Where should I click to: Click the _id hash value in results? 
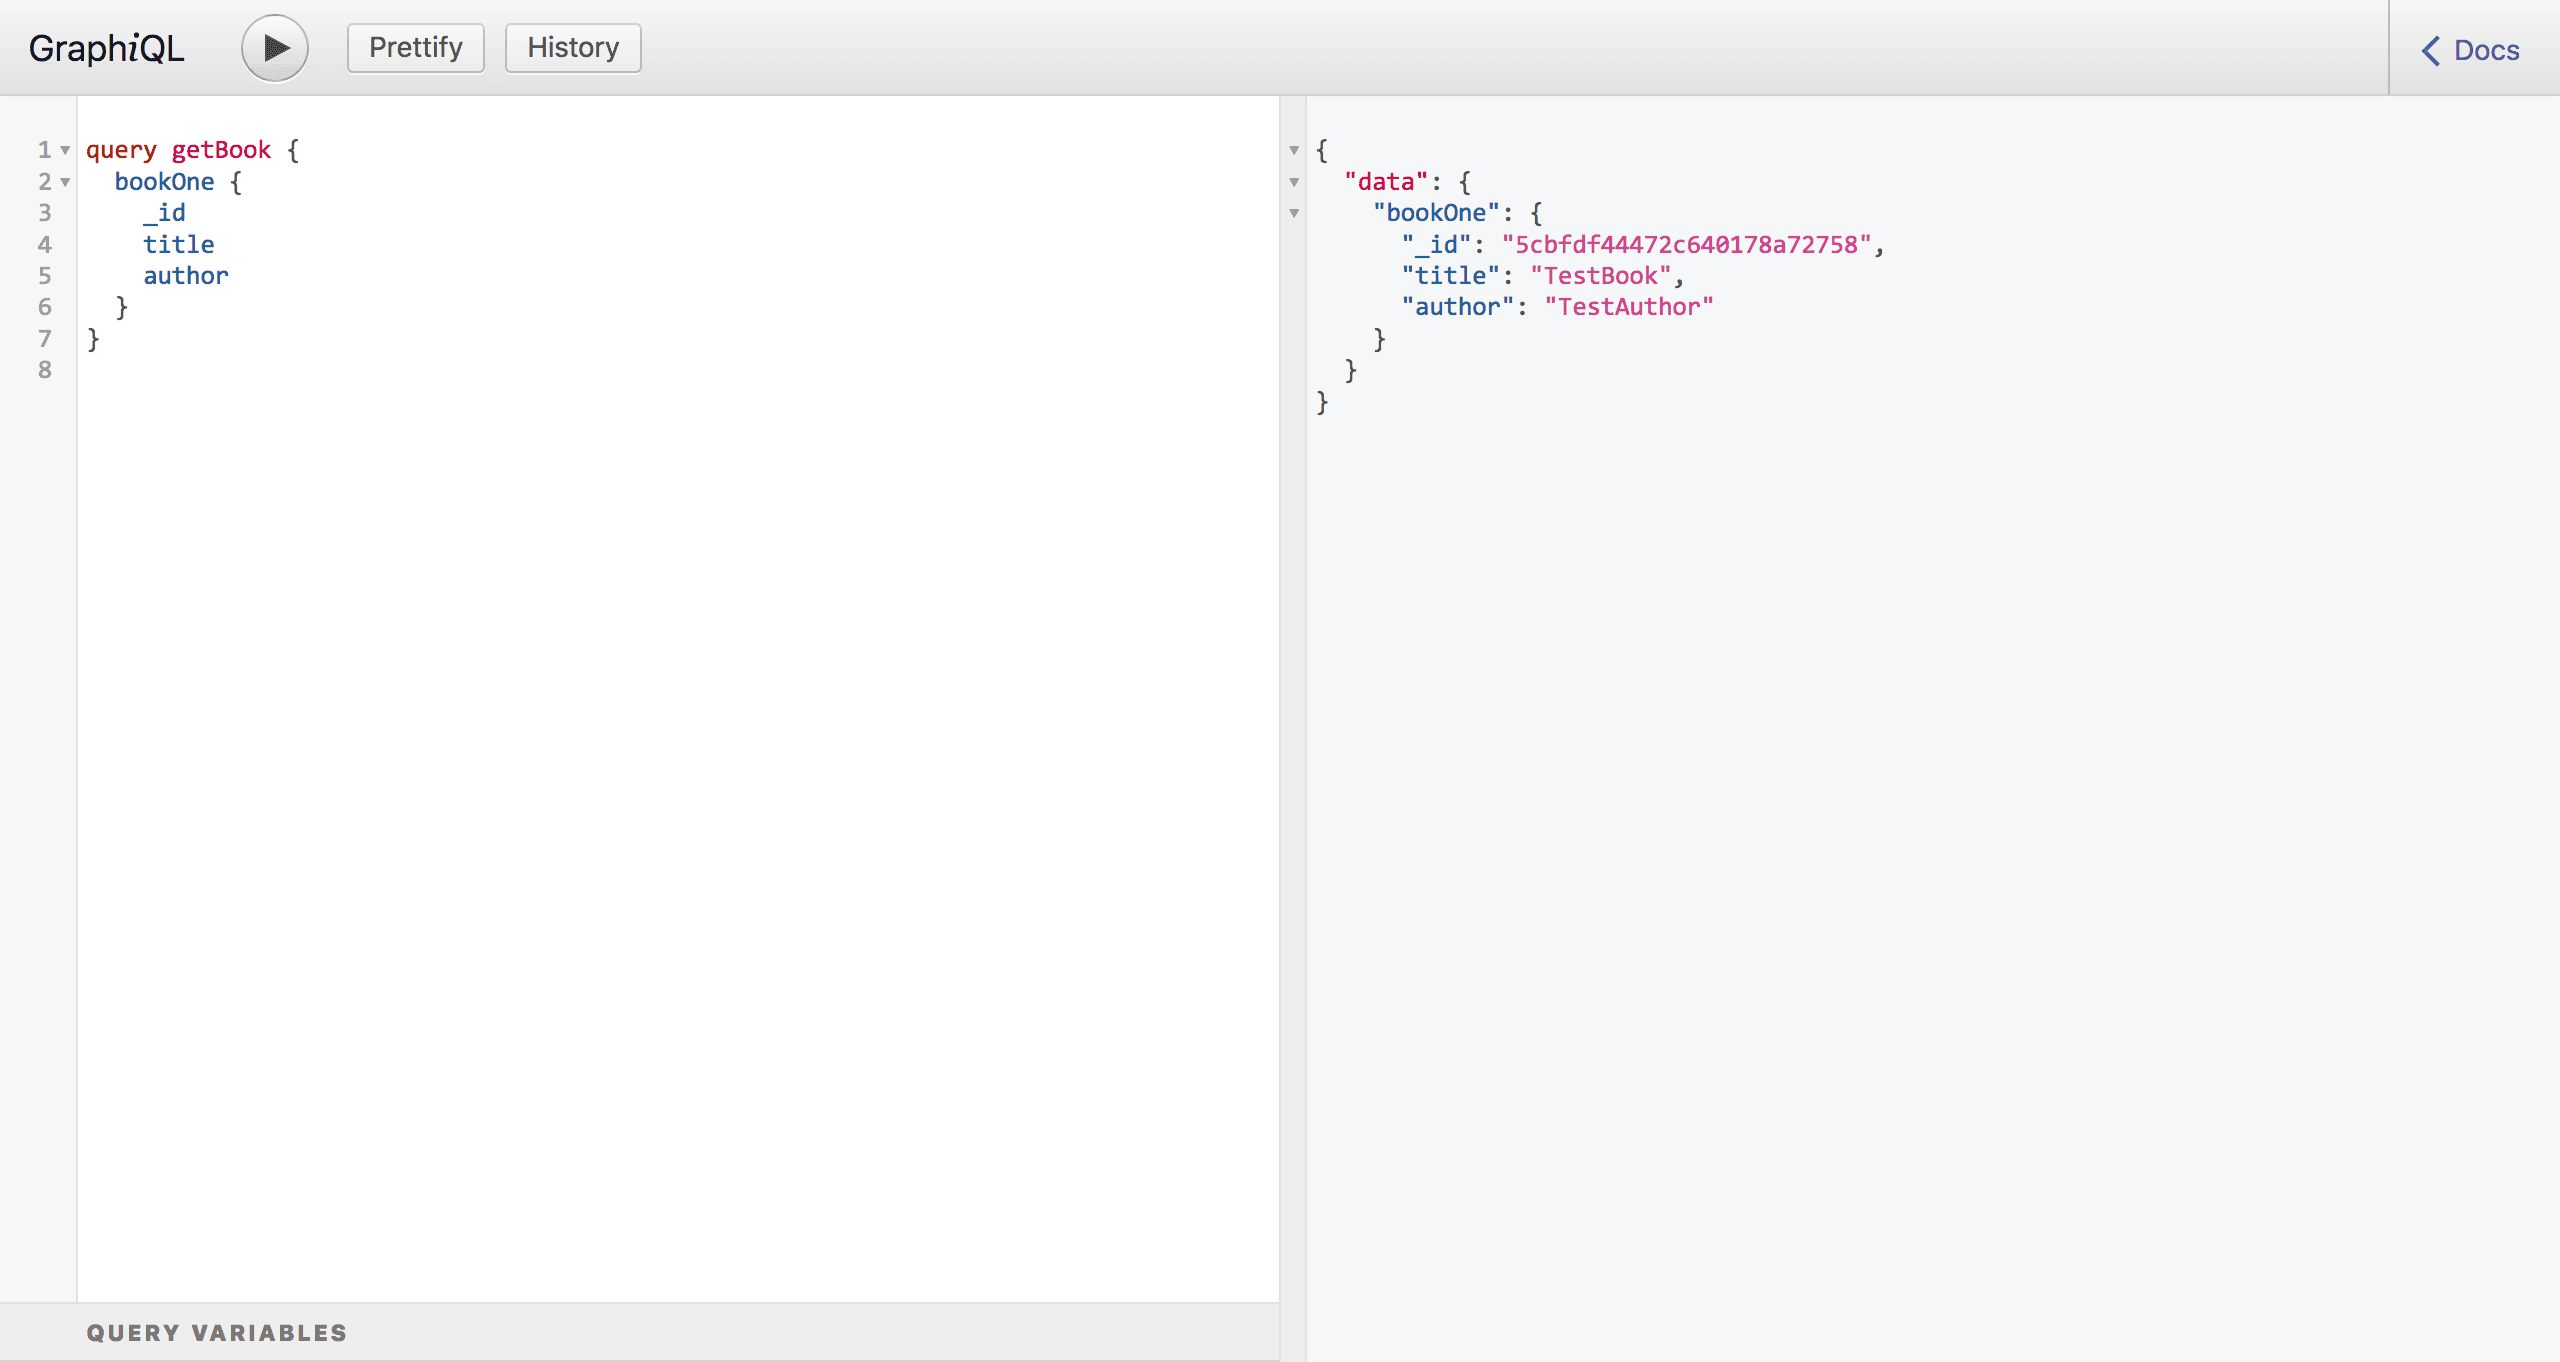click(1686, 245)
